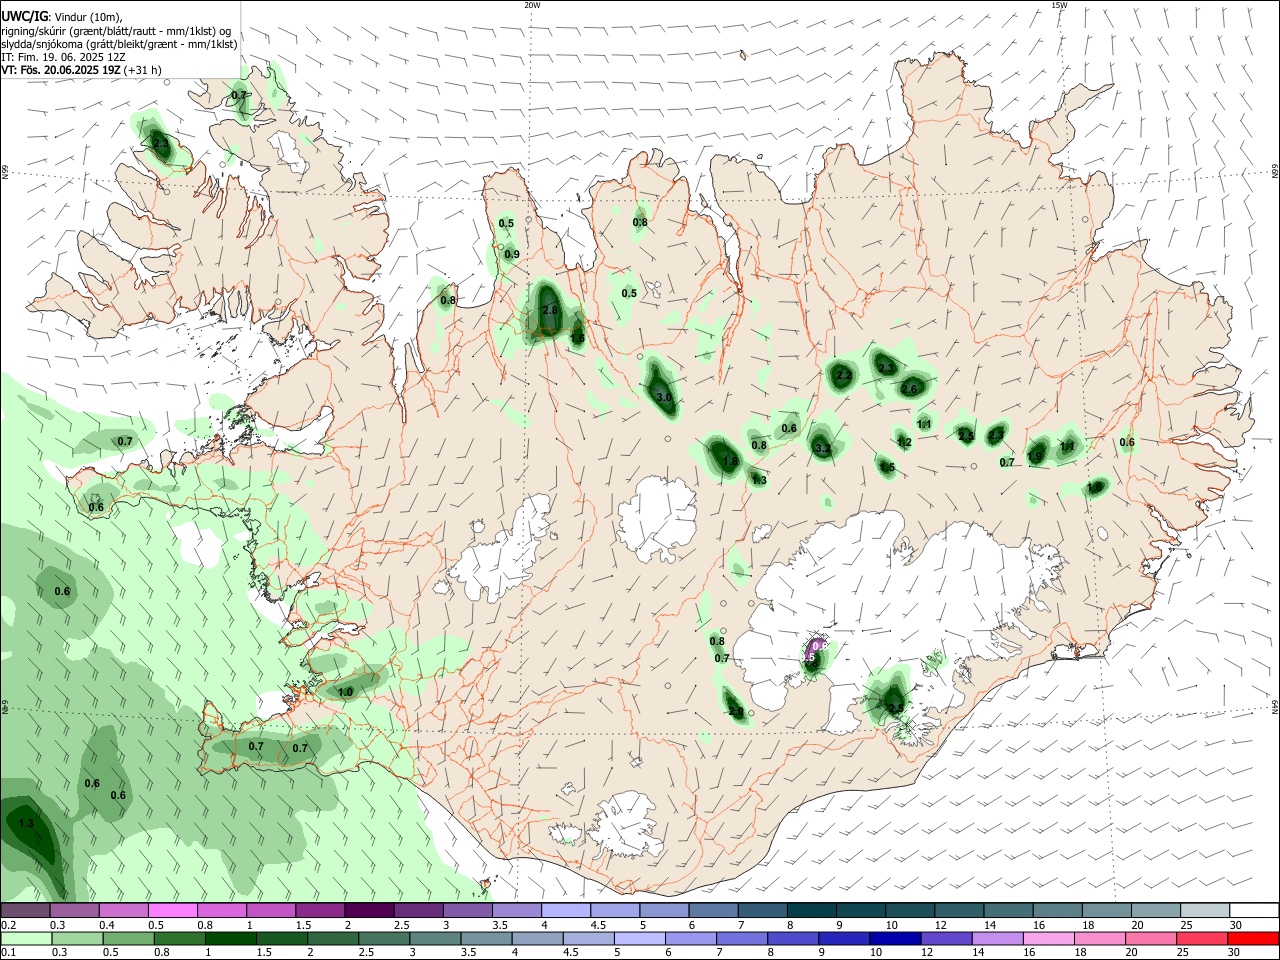1280x960 pixels.
Task: Click the light pink 16–18 swatch on lower scale
Action: click(x=1048, y=938)
